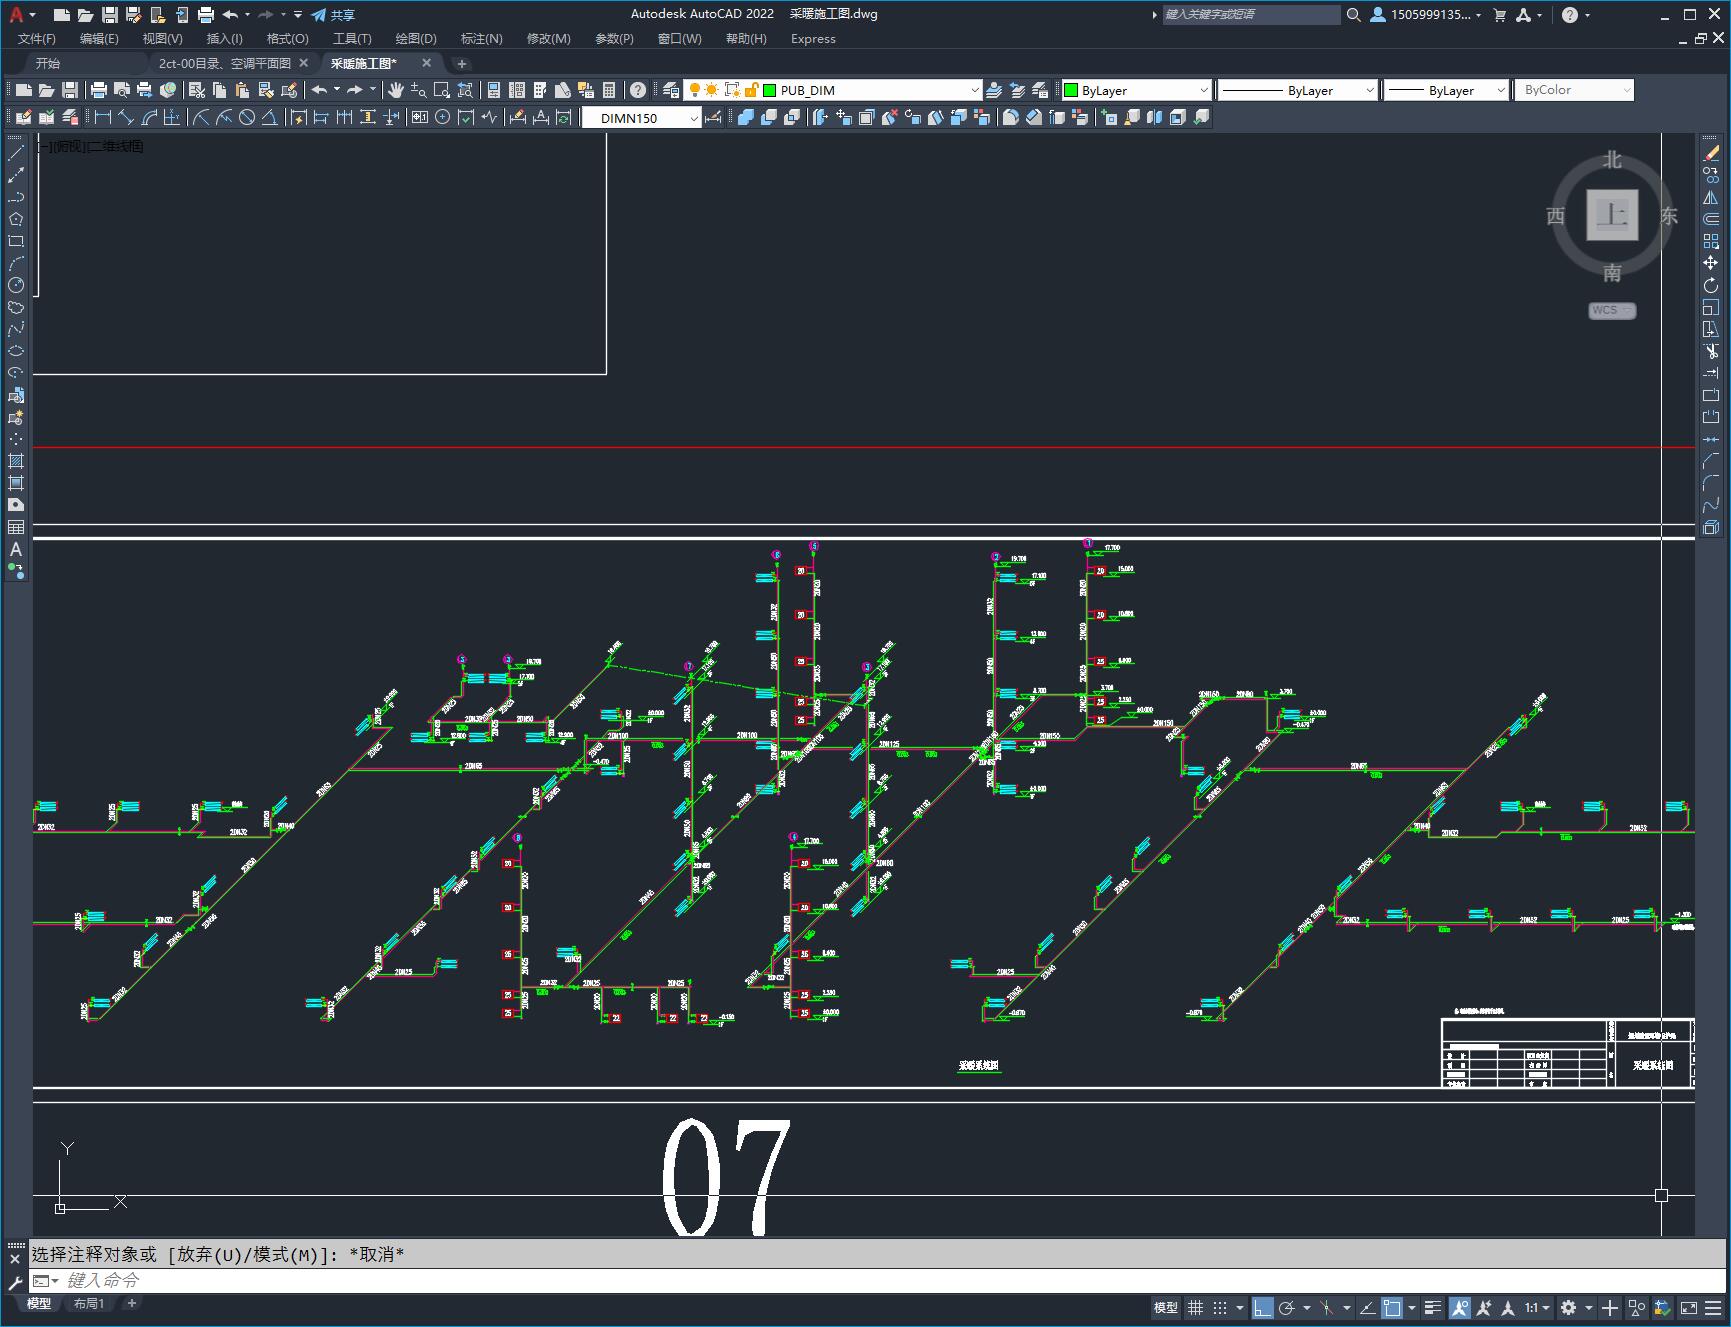The height and width of the screenshot is (1327, 1731).
Task: Toggle object snap in status bar
Action: pos(1392,1307)
